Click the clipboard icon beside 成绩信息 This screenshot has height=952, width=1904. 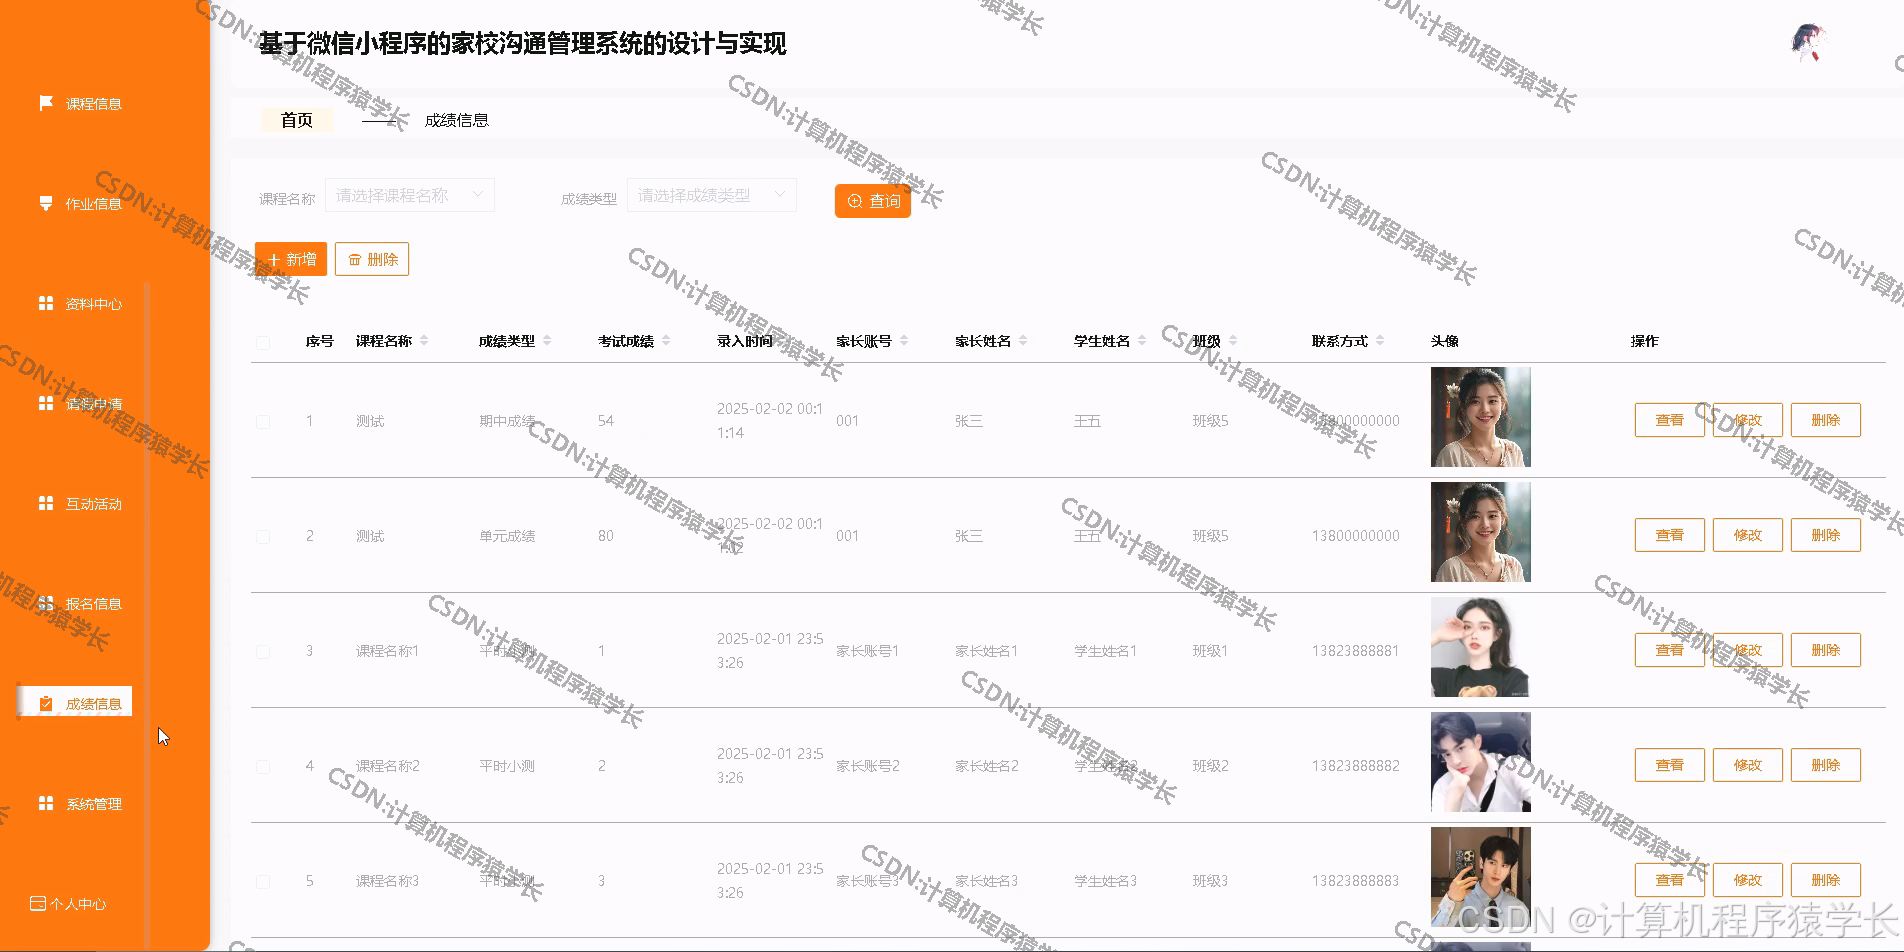click(45, 703)
